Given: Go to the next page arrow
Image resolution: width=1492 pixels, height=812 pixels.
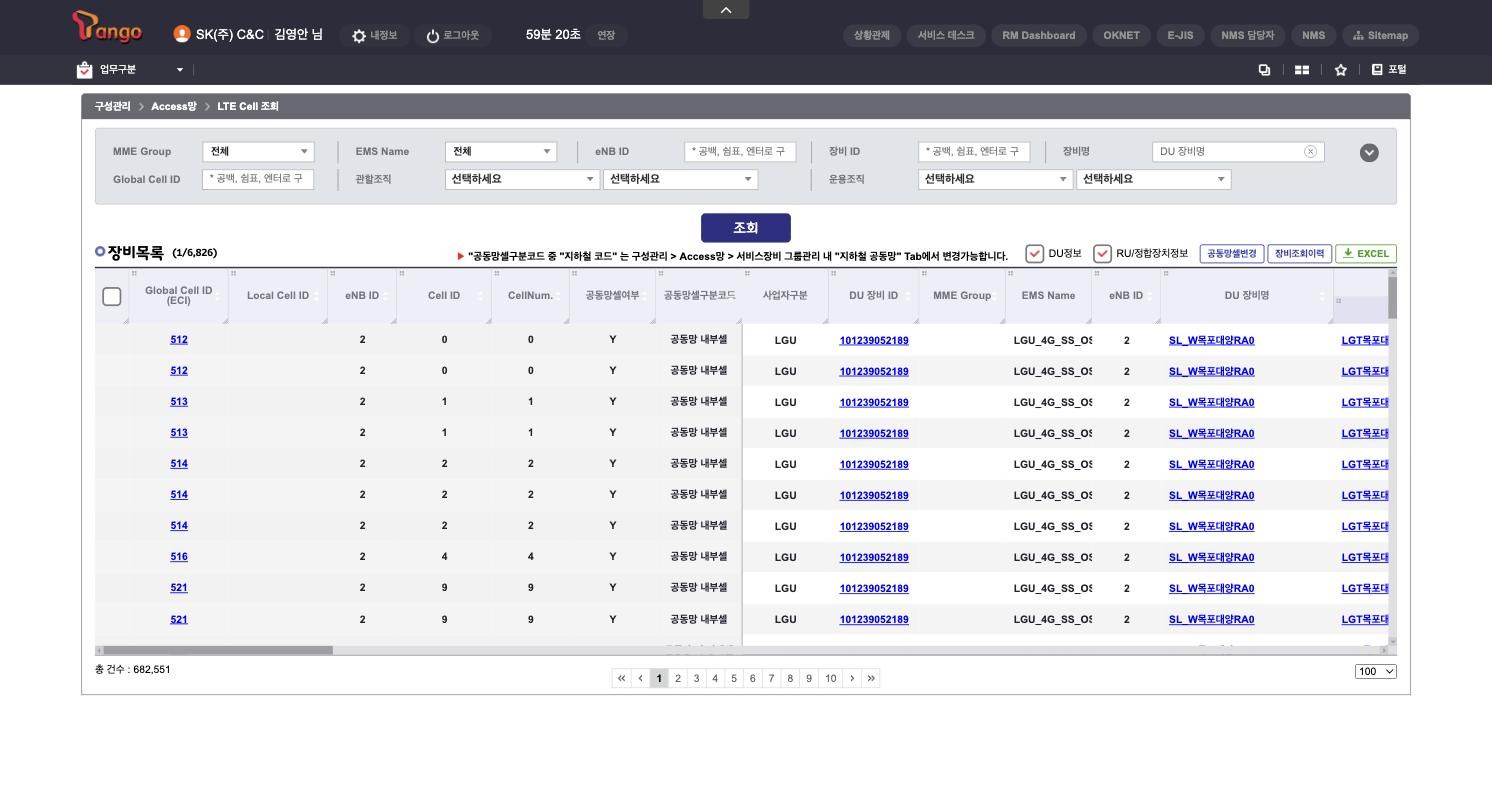Looking at the screenshot, I should pos(852,678).
